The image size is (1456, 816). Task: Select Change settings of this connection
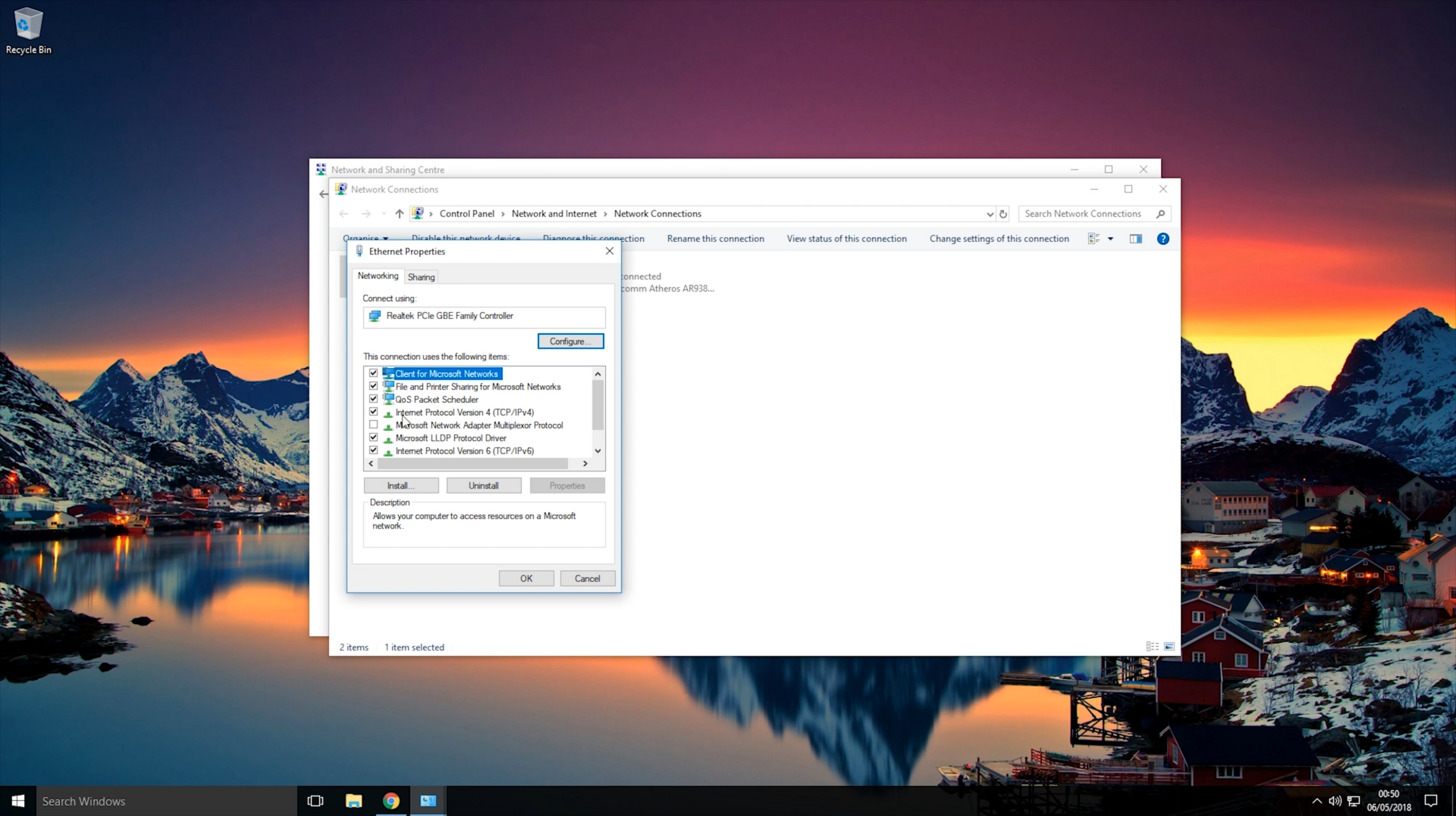click(999, 239)
